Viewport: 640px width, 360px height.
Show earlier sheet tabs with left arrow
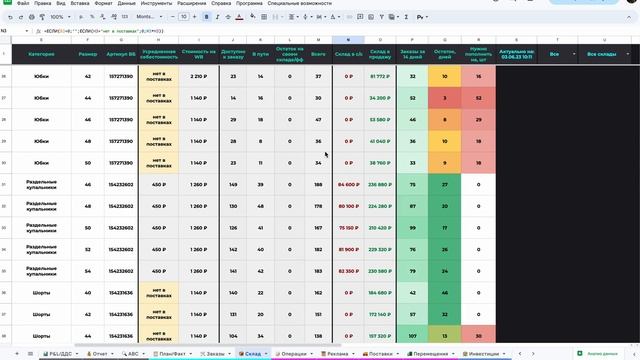(x=520, y=353)
